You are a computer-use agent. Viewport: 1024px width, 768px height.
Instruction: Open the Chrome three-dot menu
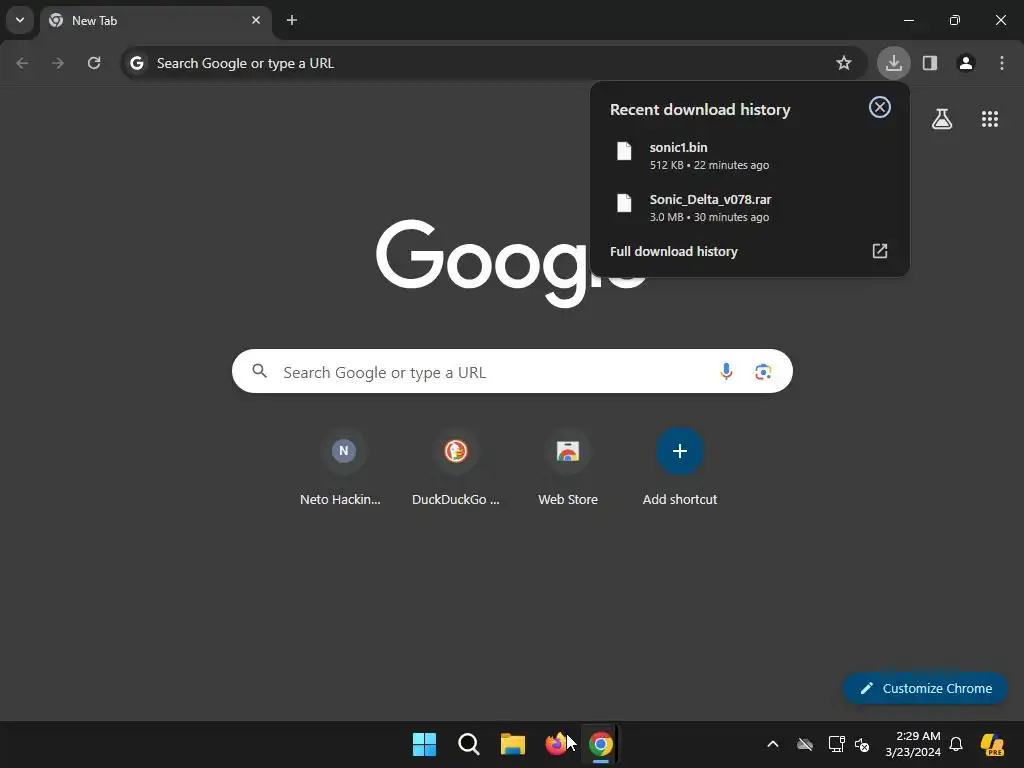tap(1002, 63)
